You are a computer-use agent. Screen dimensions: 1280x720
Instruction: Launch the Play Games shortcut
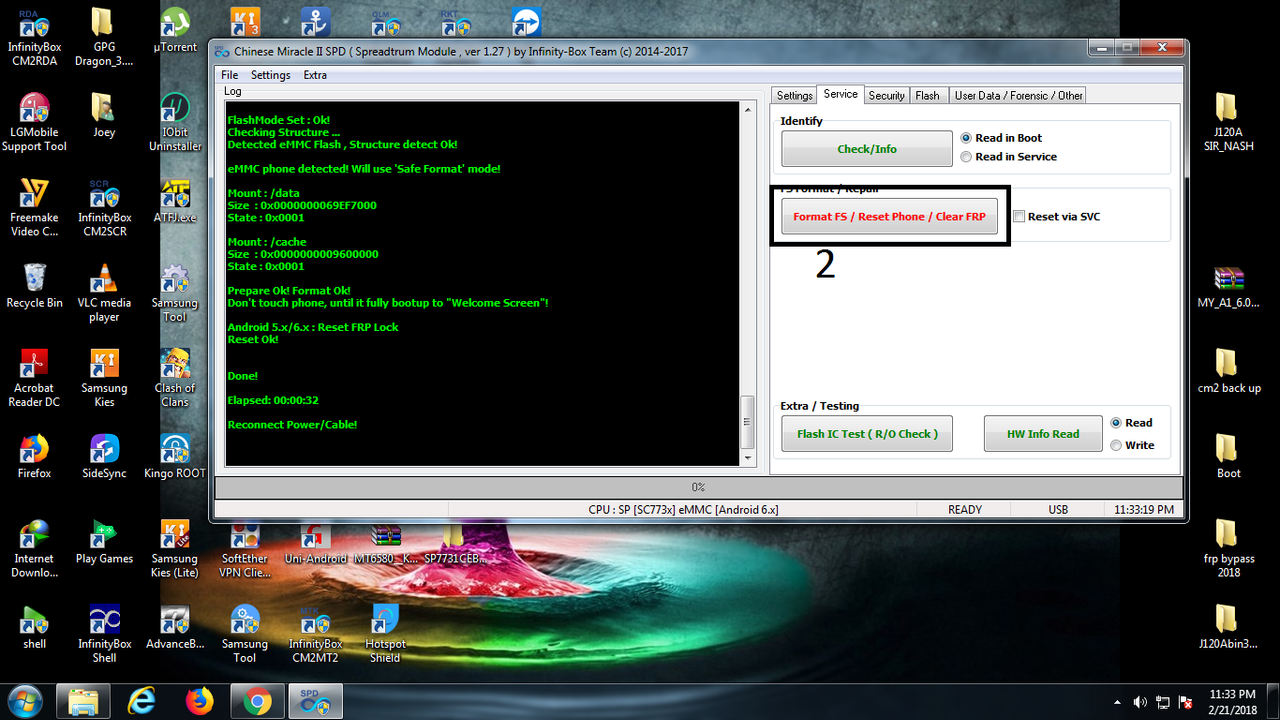pos(104,542)
